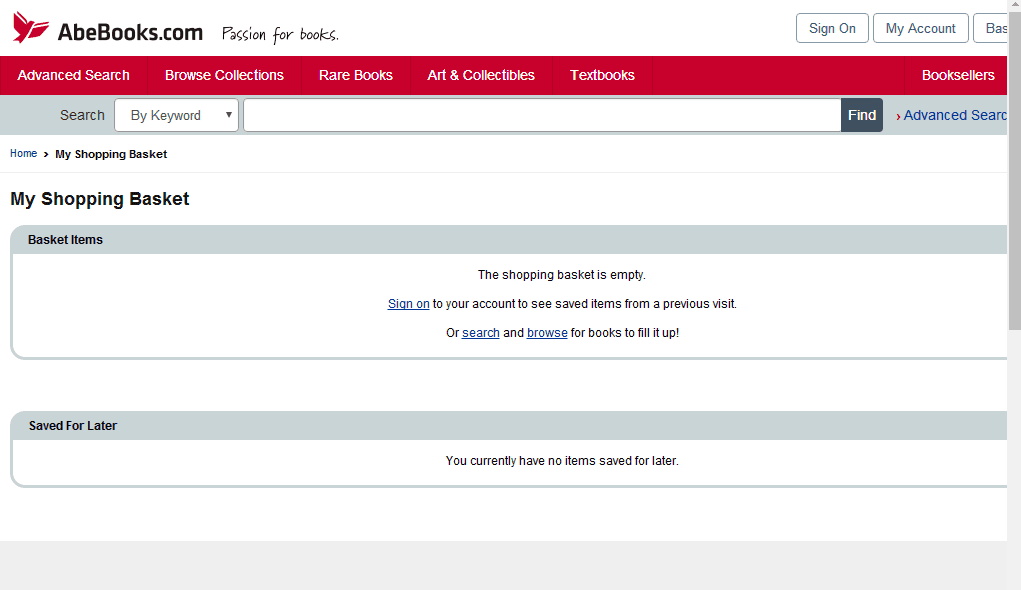
Task: Follow the search link in empty basket
Action: click(480, 333)
